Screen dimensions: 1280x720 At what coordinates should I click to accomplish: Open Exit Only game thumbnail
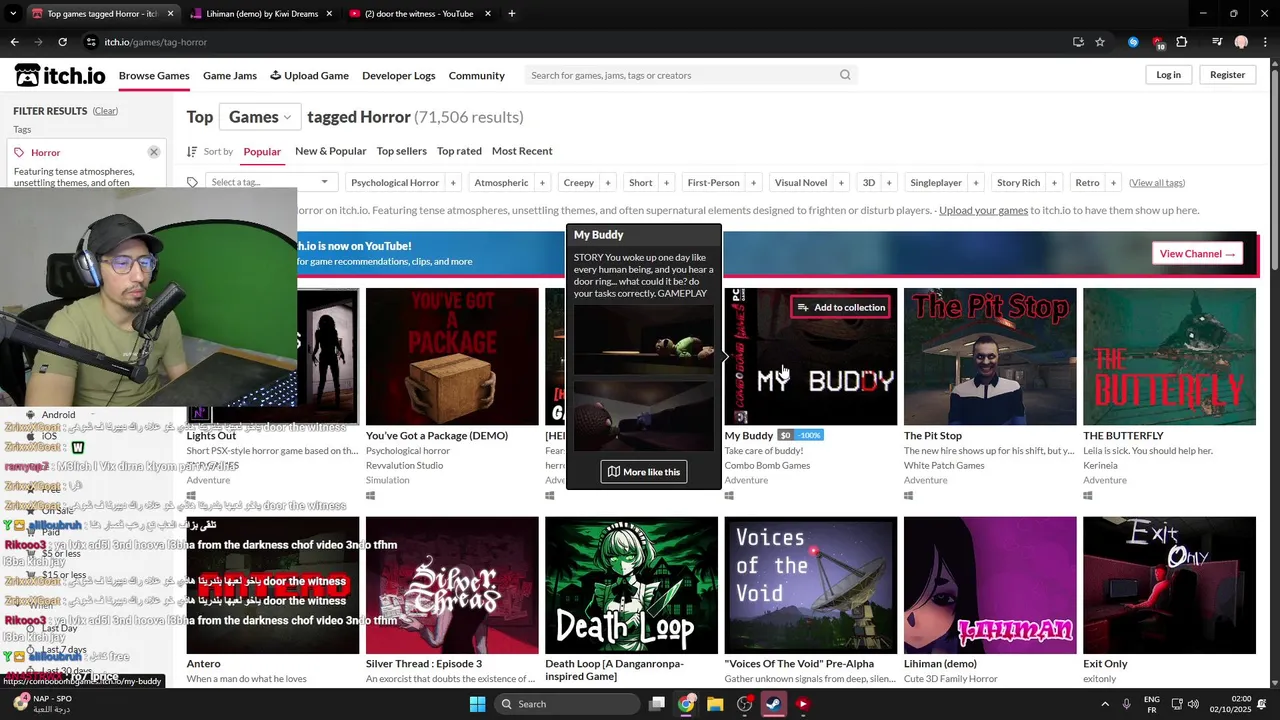point(1169,585)
